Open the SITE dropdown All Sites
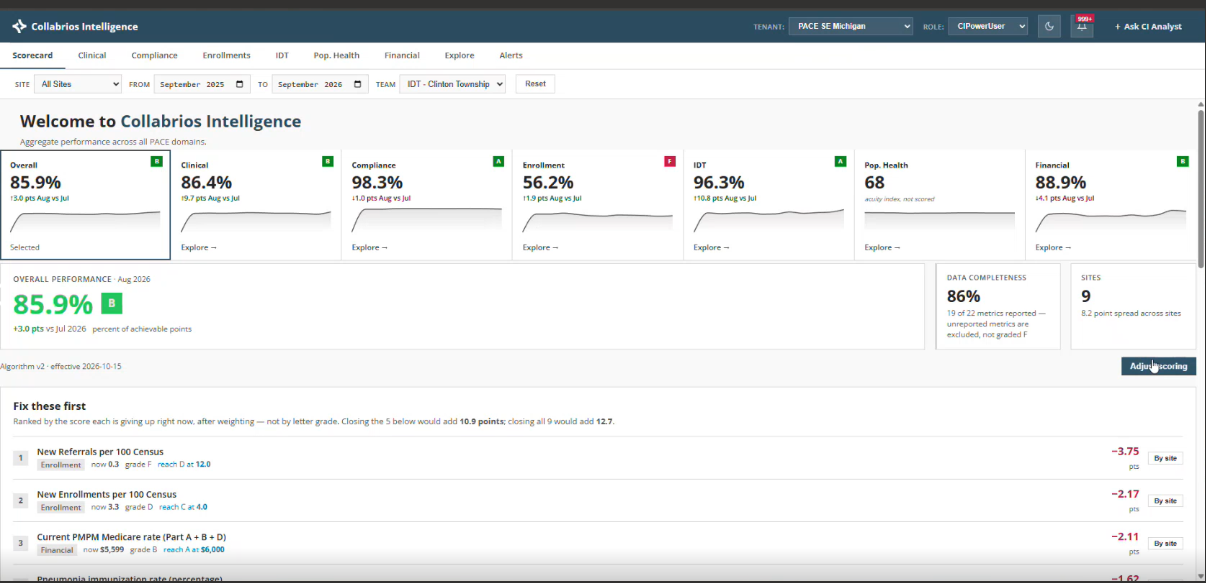Image resolution: width=1206 pixels, height=583 pixels. tap(78, 84)
